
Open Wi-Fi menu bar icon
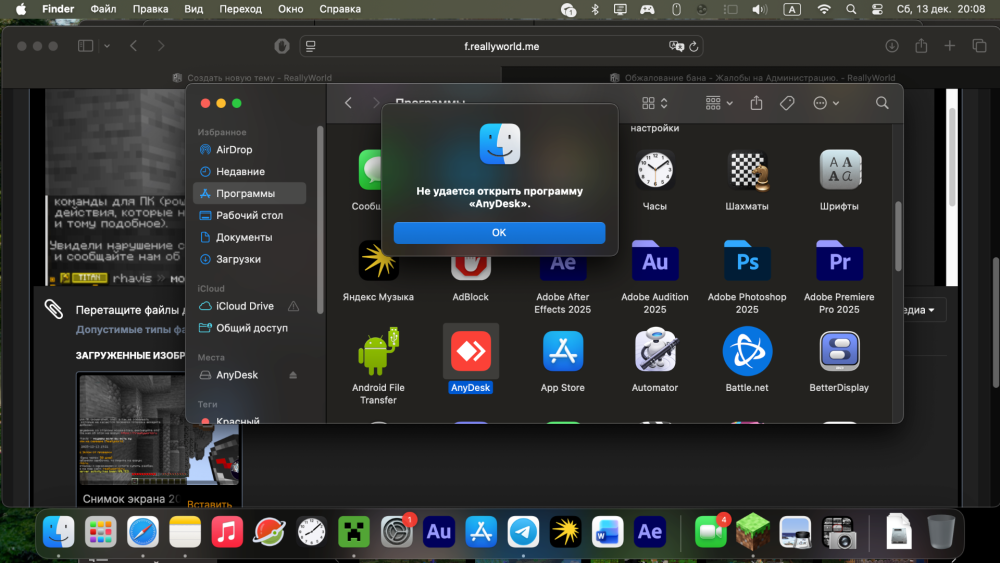(x=824, y=9)
